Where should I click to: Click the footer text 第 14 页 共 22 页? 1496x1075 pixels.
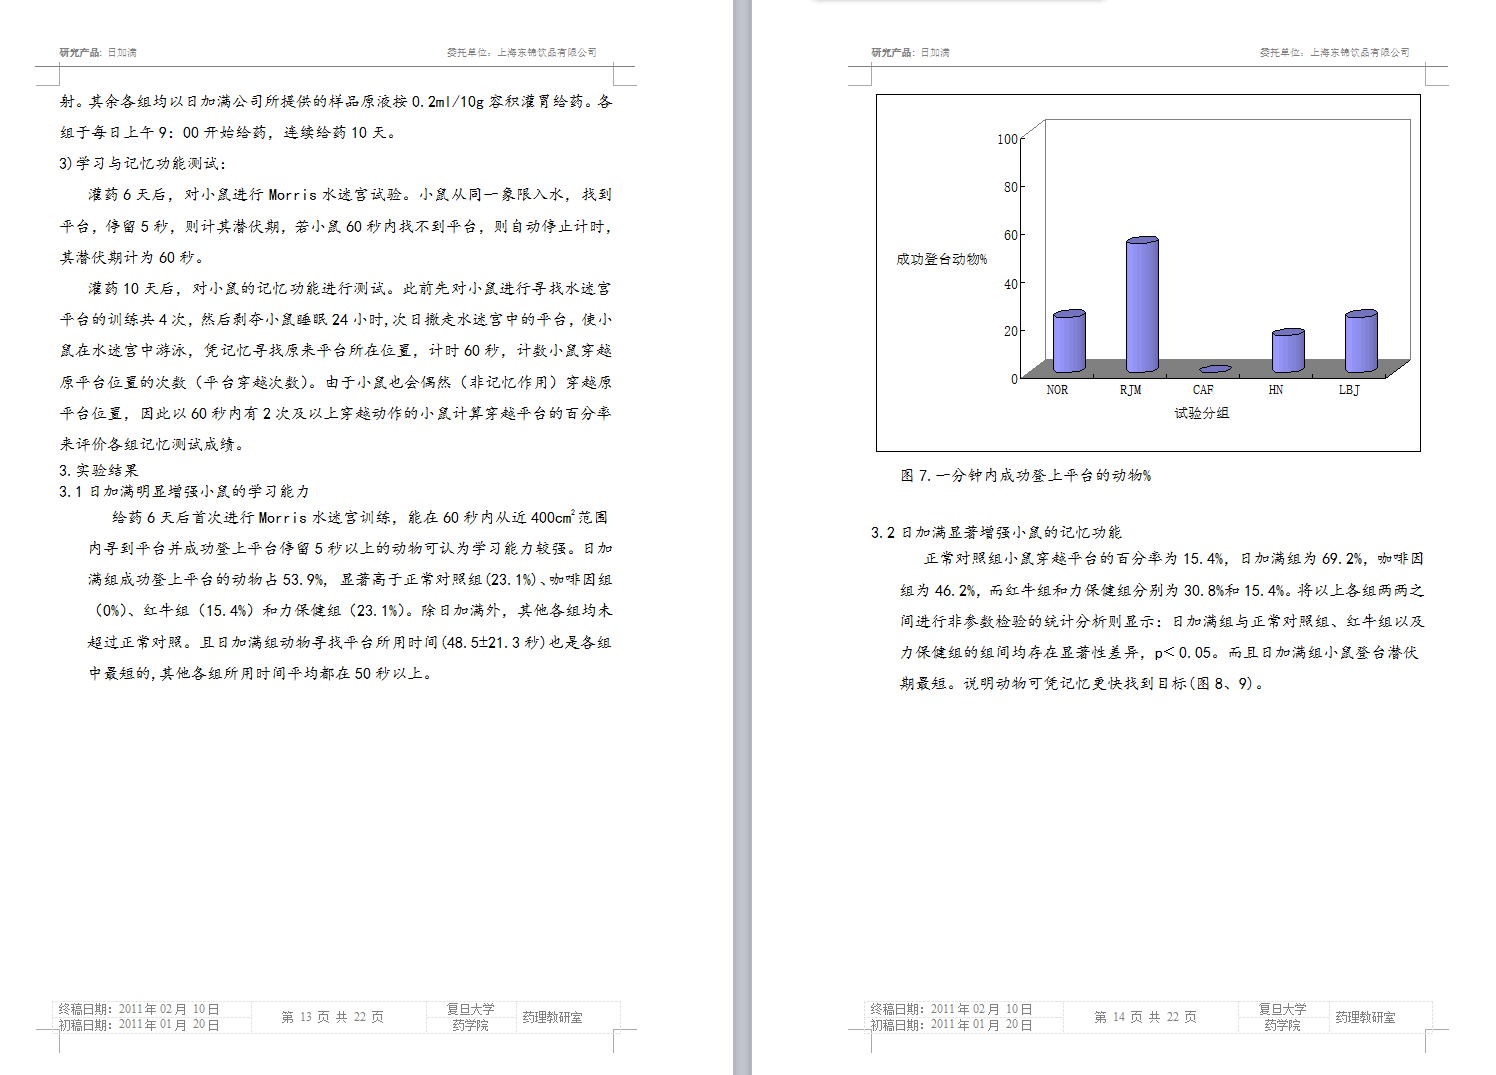(1145, 1017)
